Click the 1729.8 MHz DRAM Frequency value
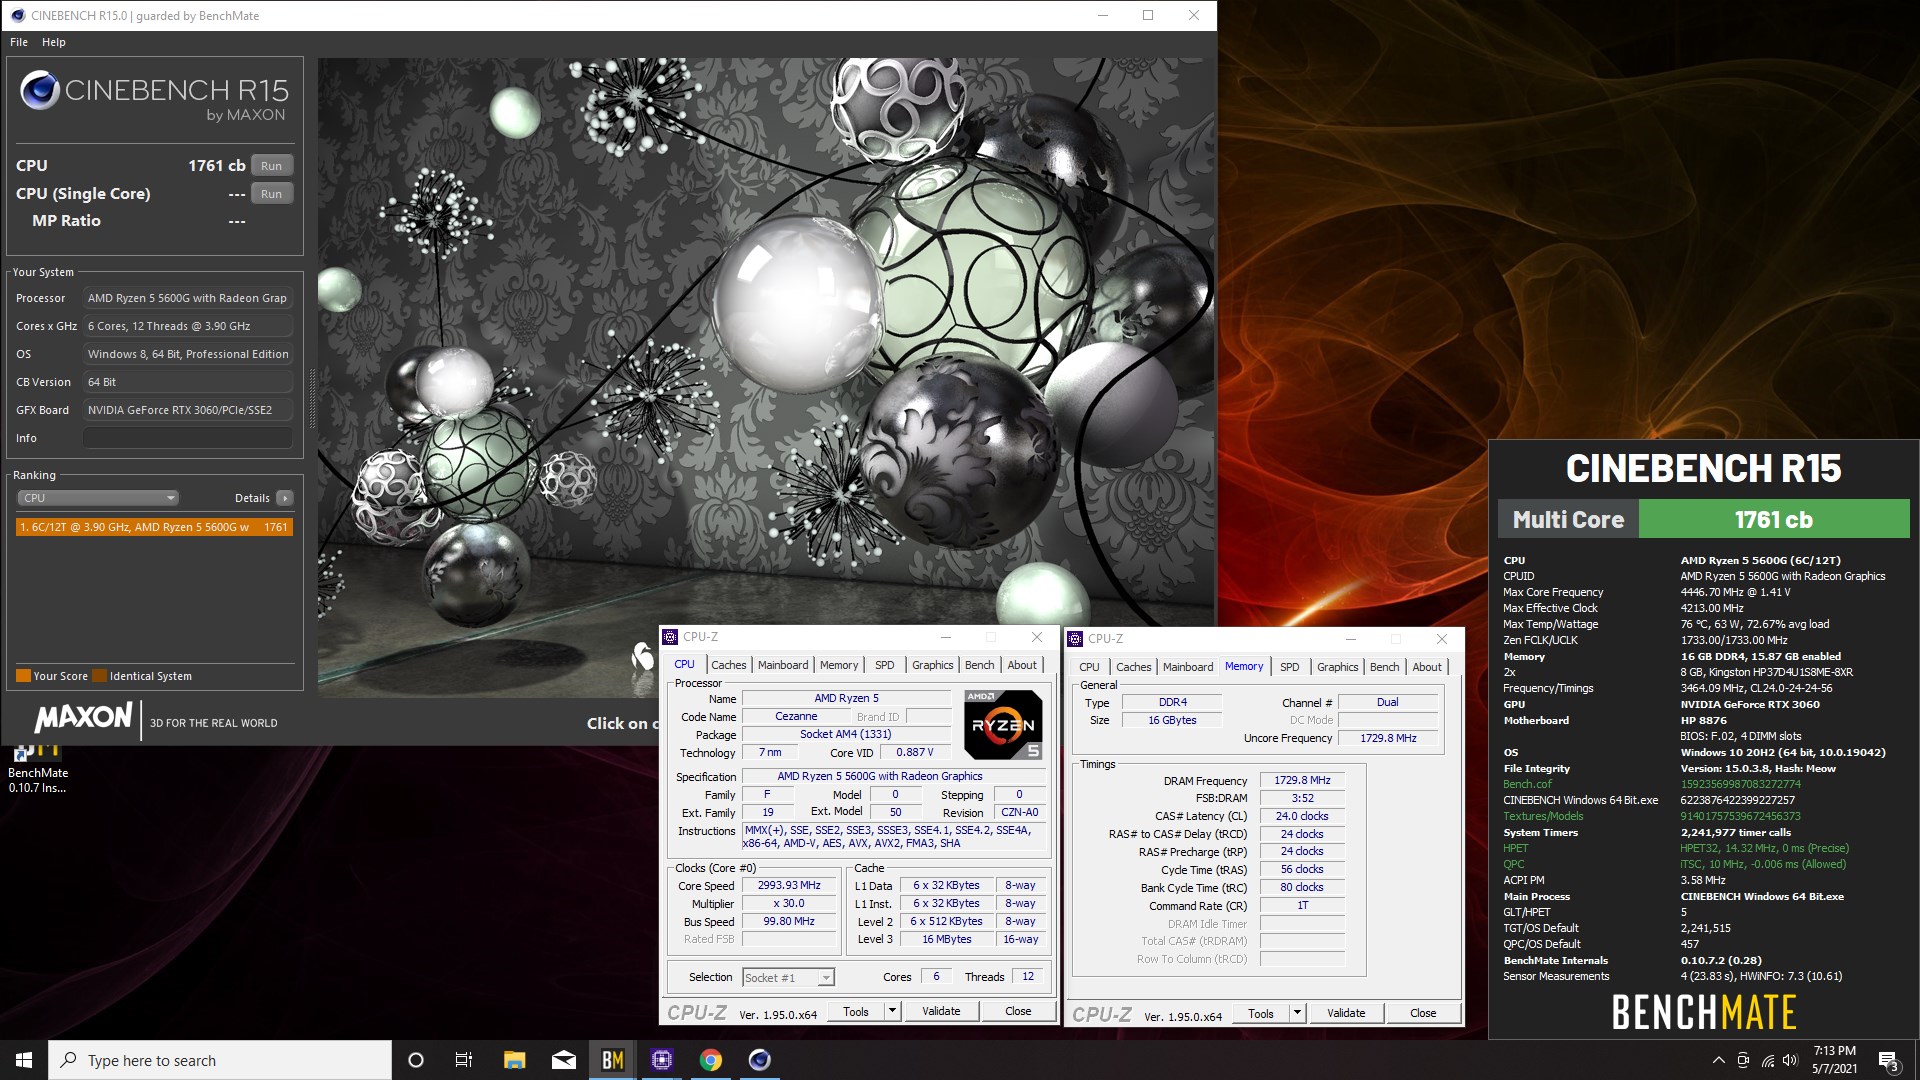This screenshot has width=1920, height=1080. click(x=1302, y=780)
